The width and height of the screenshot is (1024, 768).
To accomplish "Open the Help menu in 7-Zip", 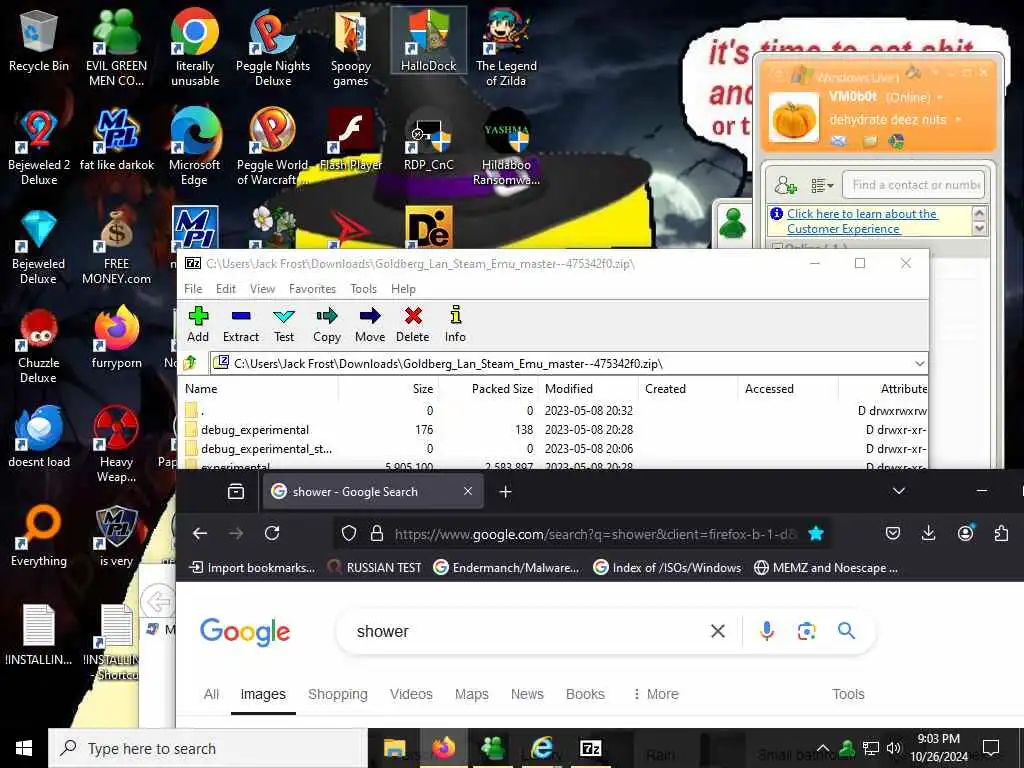I will click(x=403, y=289).
